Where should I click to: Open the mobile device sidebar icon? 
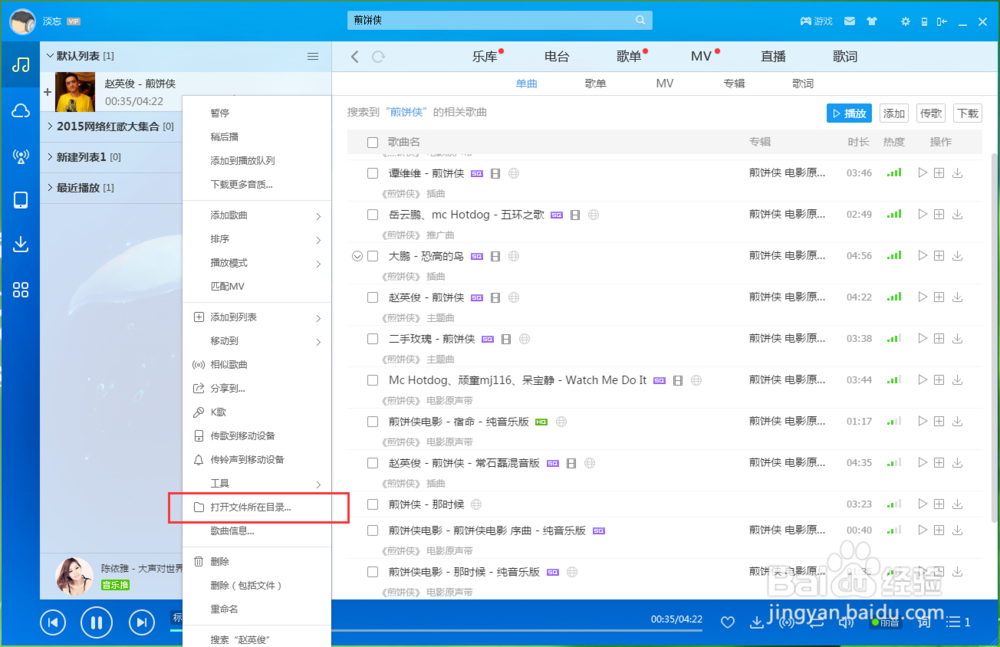pyautogui.click(x=20, y=200)
